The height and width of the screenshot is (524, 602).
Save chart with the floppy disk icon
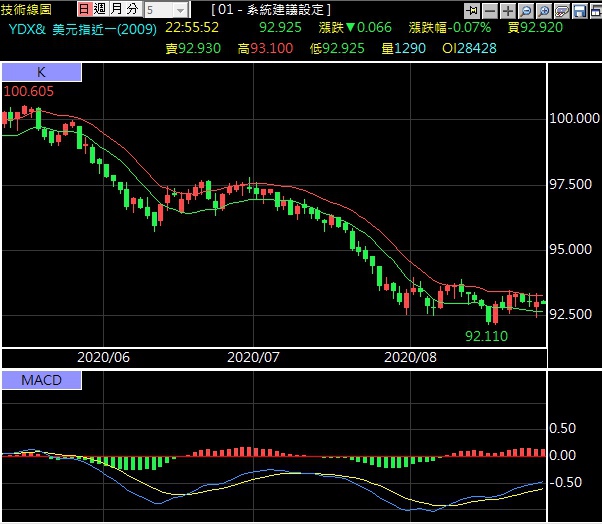[x=580, y=11]
